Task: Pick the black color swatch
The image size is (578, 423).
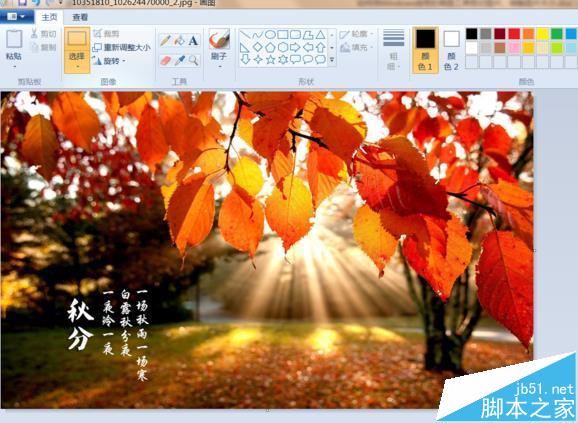Action: (x=471, y=34)
